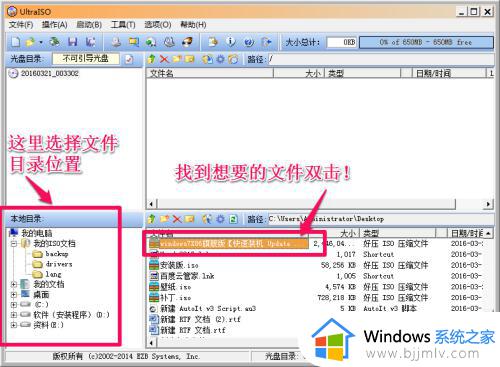Image resolution: width=500 pixels, height=367 pixels.
Task: Click the Save As floppy icon with pencil
Action: [90, 42]
